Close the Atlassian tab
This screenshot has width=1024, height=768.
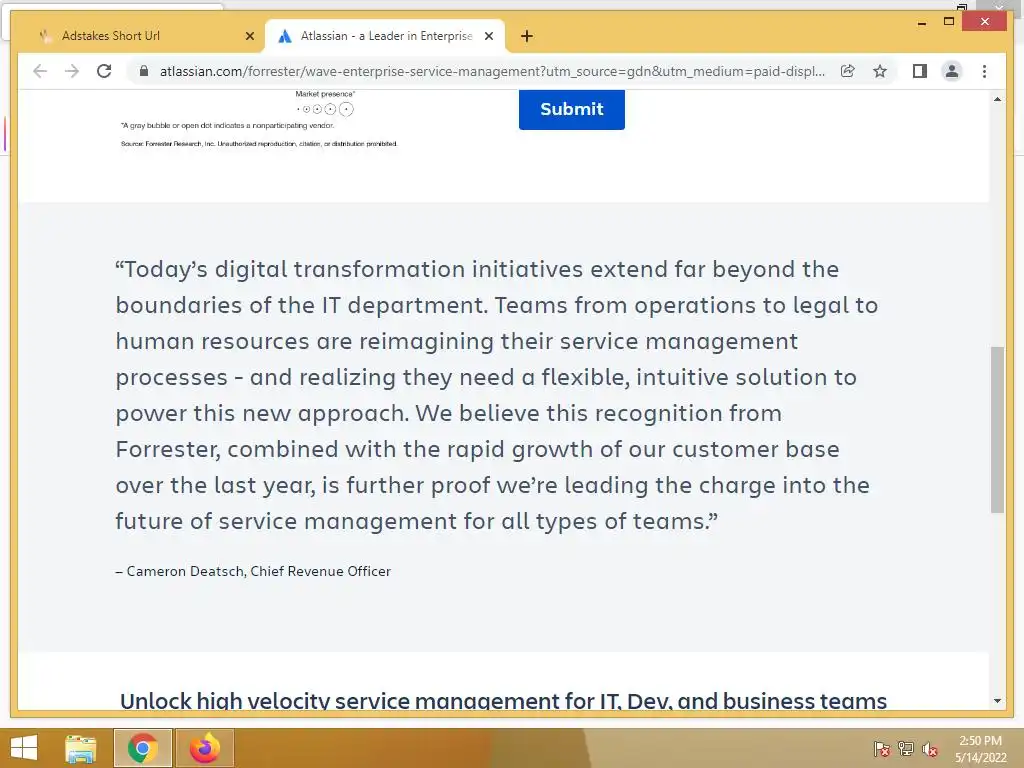488,36
